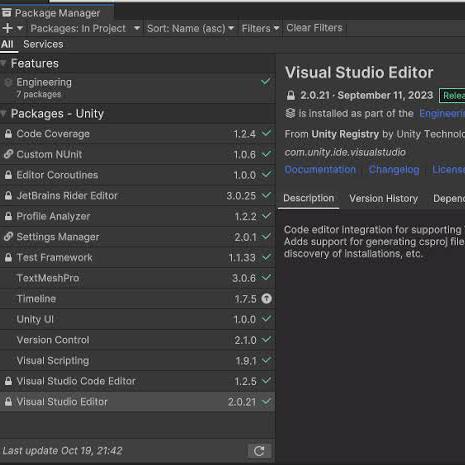Click the com.unity.ide.visualstudio package name
The height and width of the screenshot is (465, 465).
point(345,152)
